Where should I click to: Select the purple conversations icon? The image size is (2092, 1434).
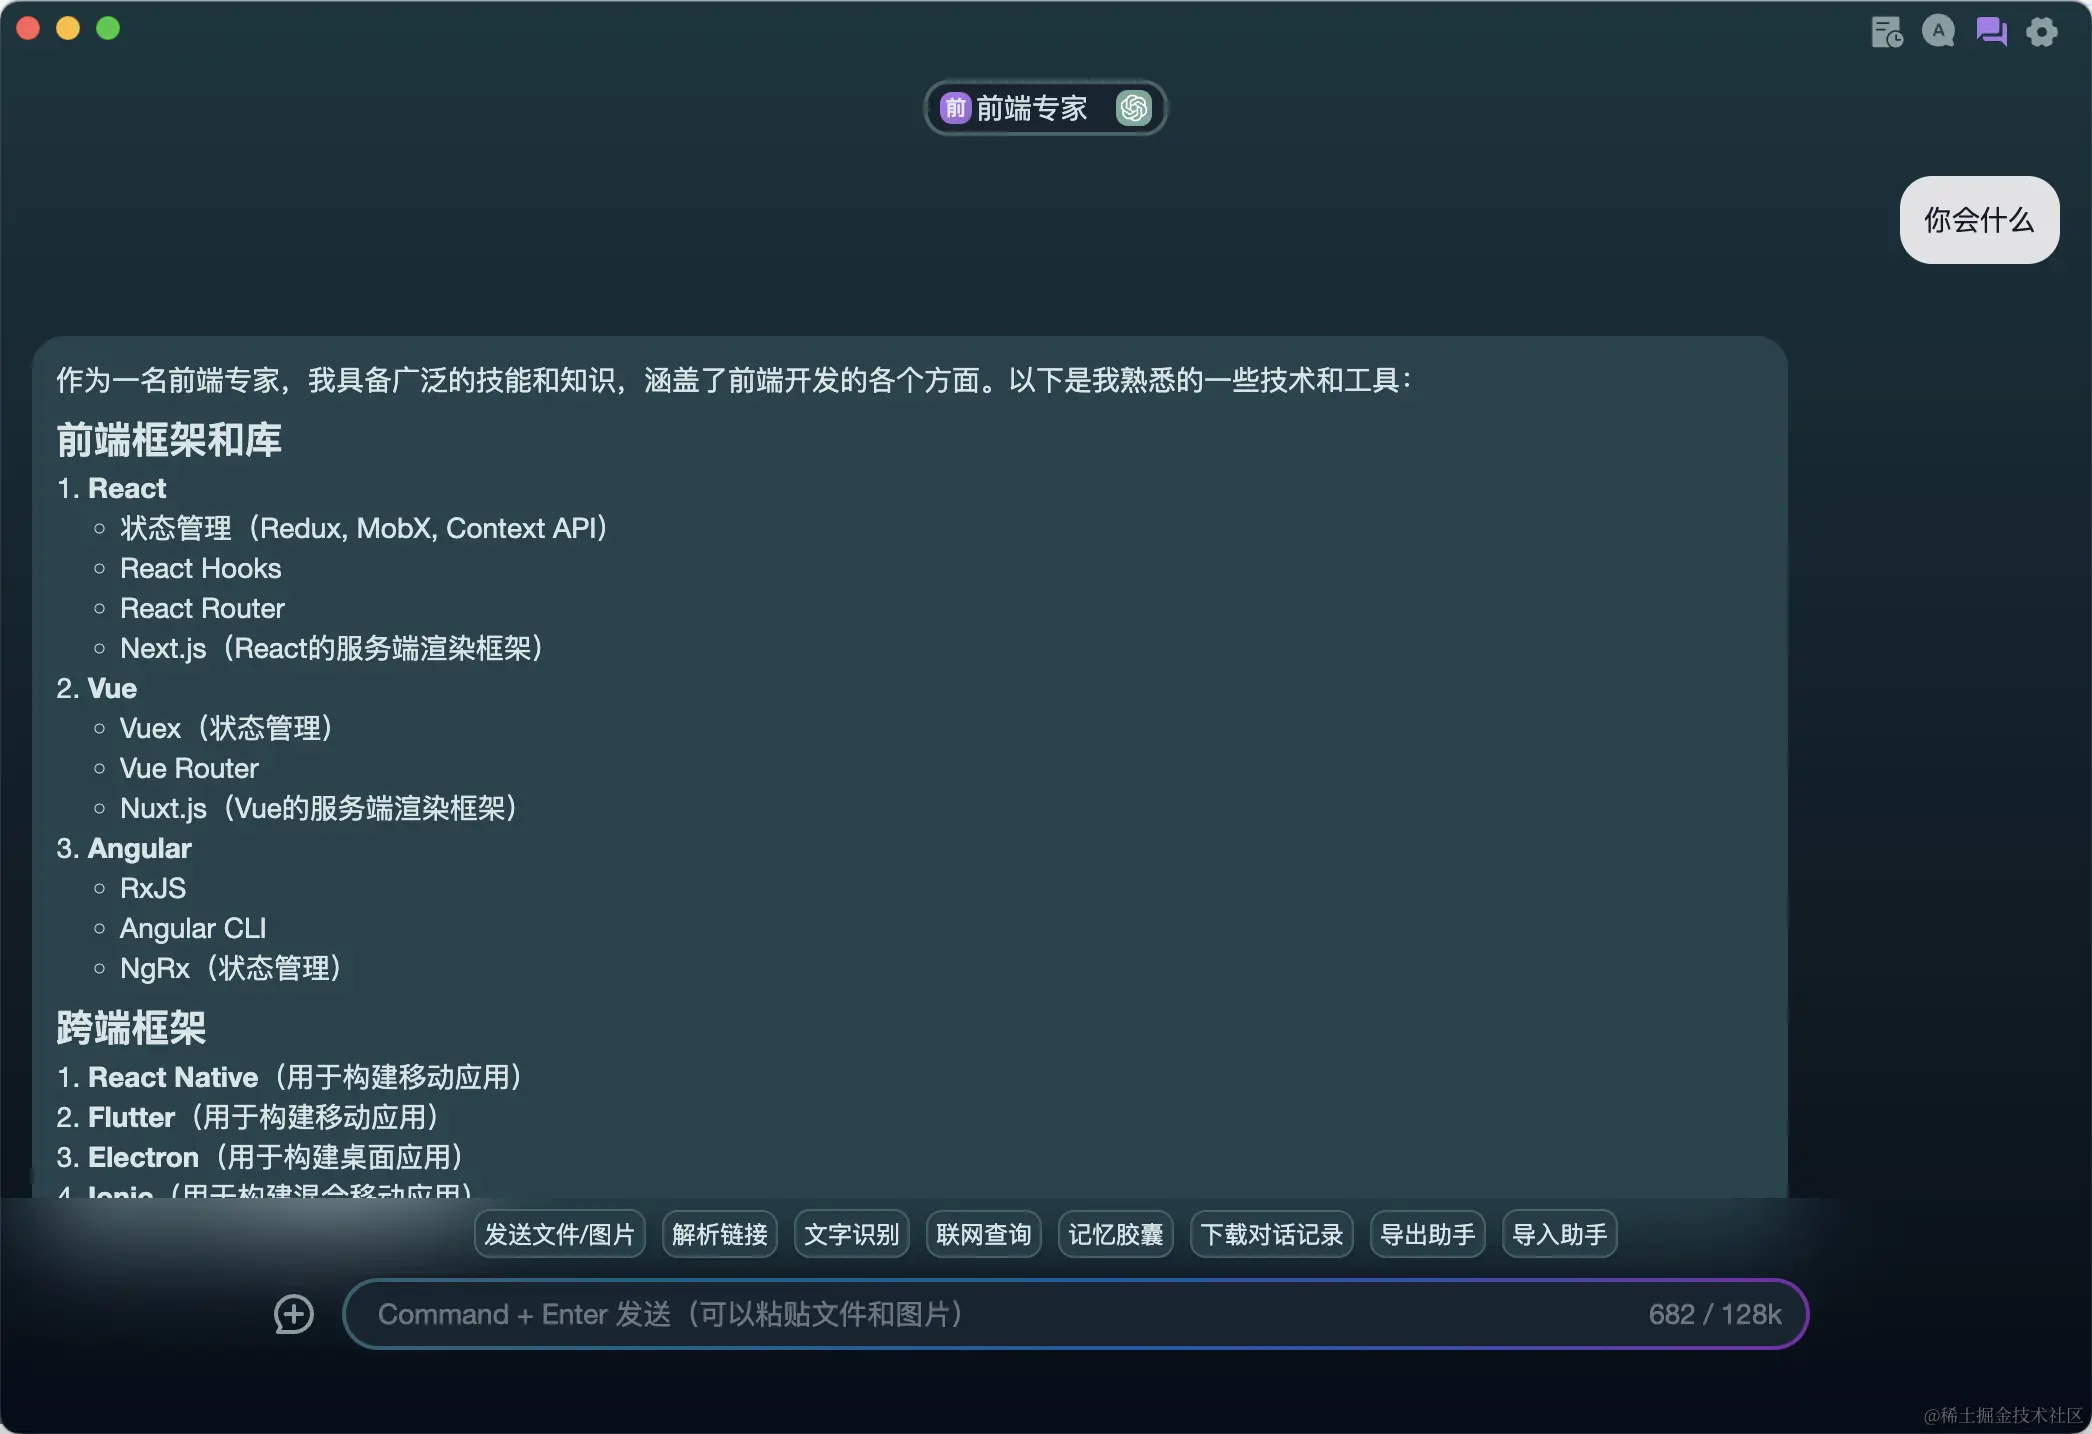point(1990,32)
